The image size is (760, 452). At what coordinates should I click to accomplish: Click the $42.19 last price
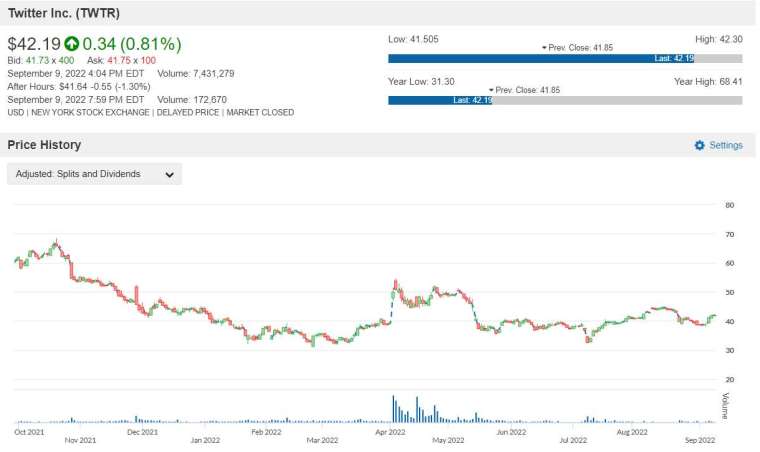click(34, 44)
